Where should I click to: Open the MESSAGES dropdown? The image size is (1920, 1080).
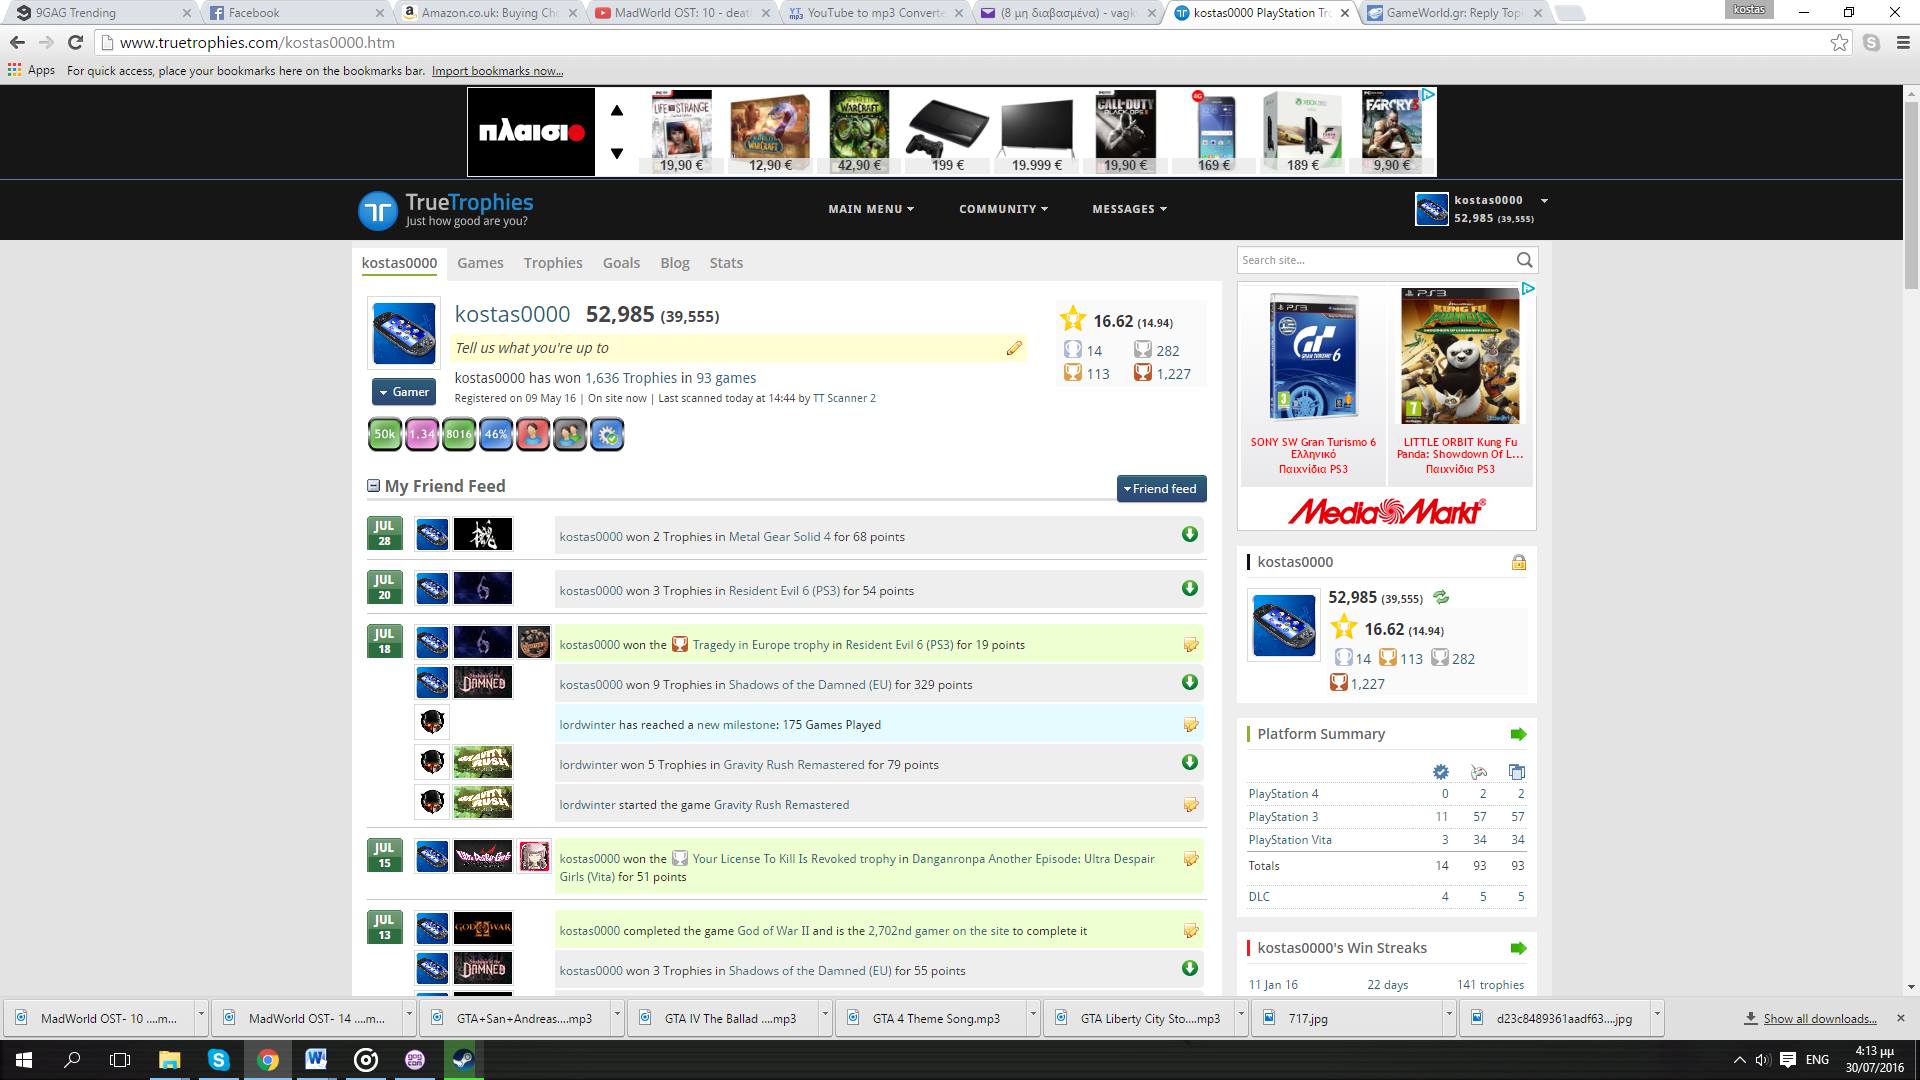pos(1129,209)
